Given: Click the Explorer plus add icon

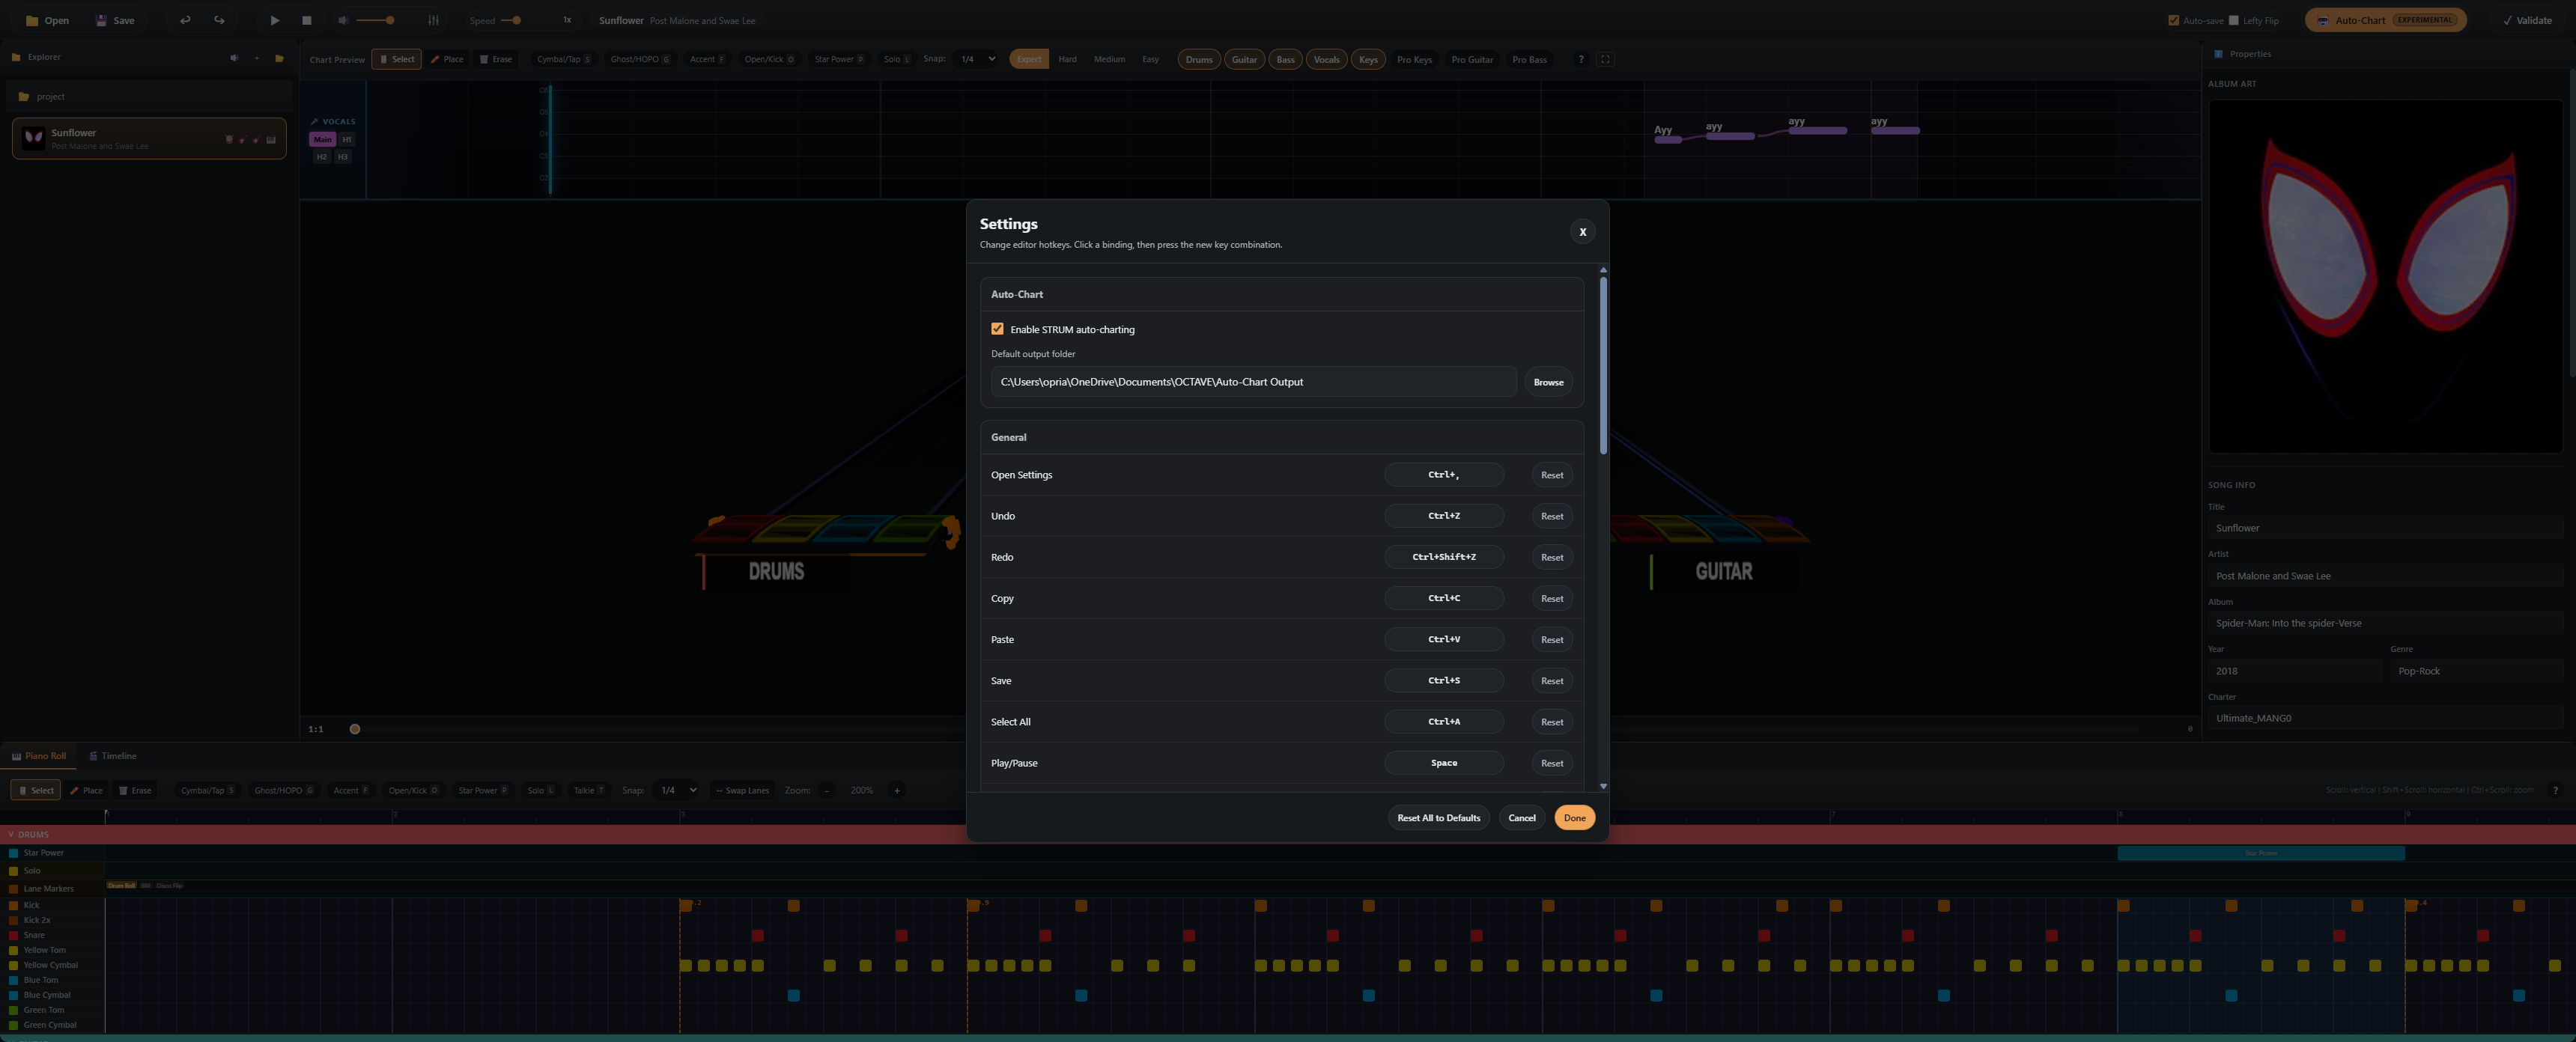Looking at the screenshot, I should click(x=256, y=58).
